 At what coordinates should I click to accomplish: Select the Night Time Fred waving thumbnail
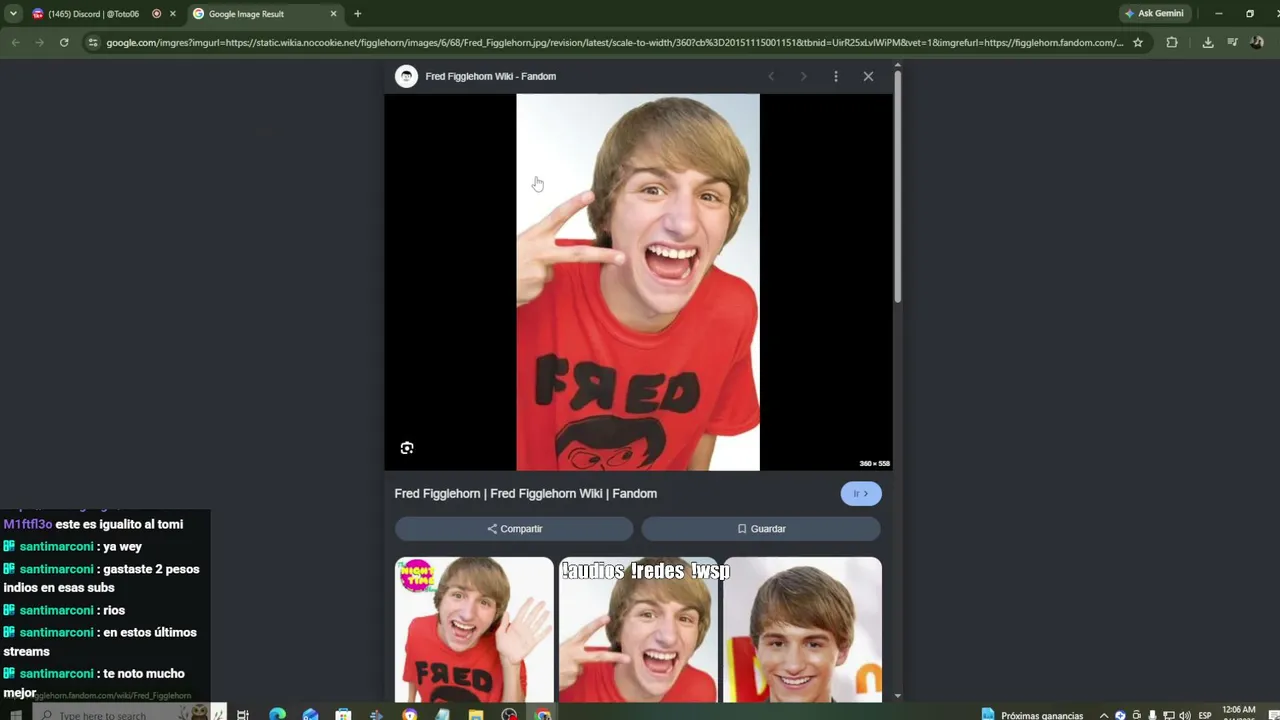point(474,630)
